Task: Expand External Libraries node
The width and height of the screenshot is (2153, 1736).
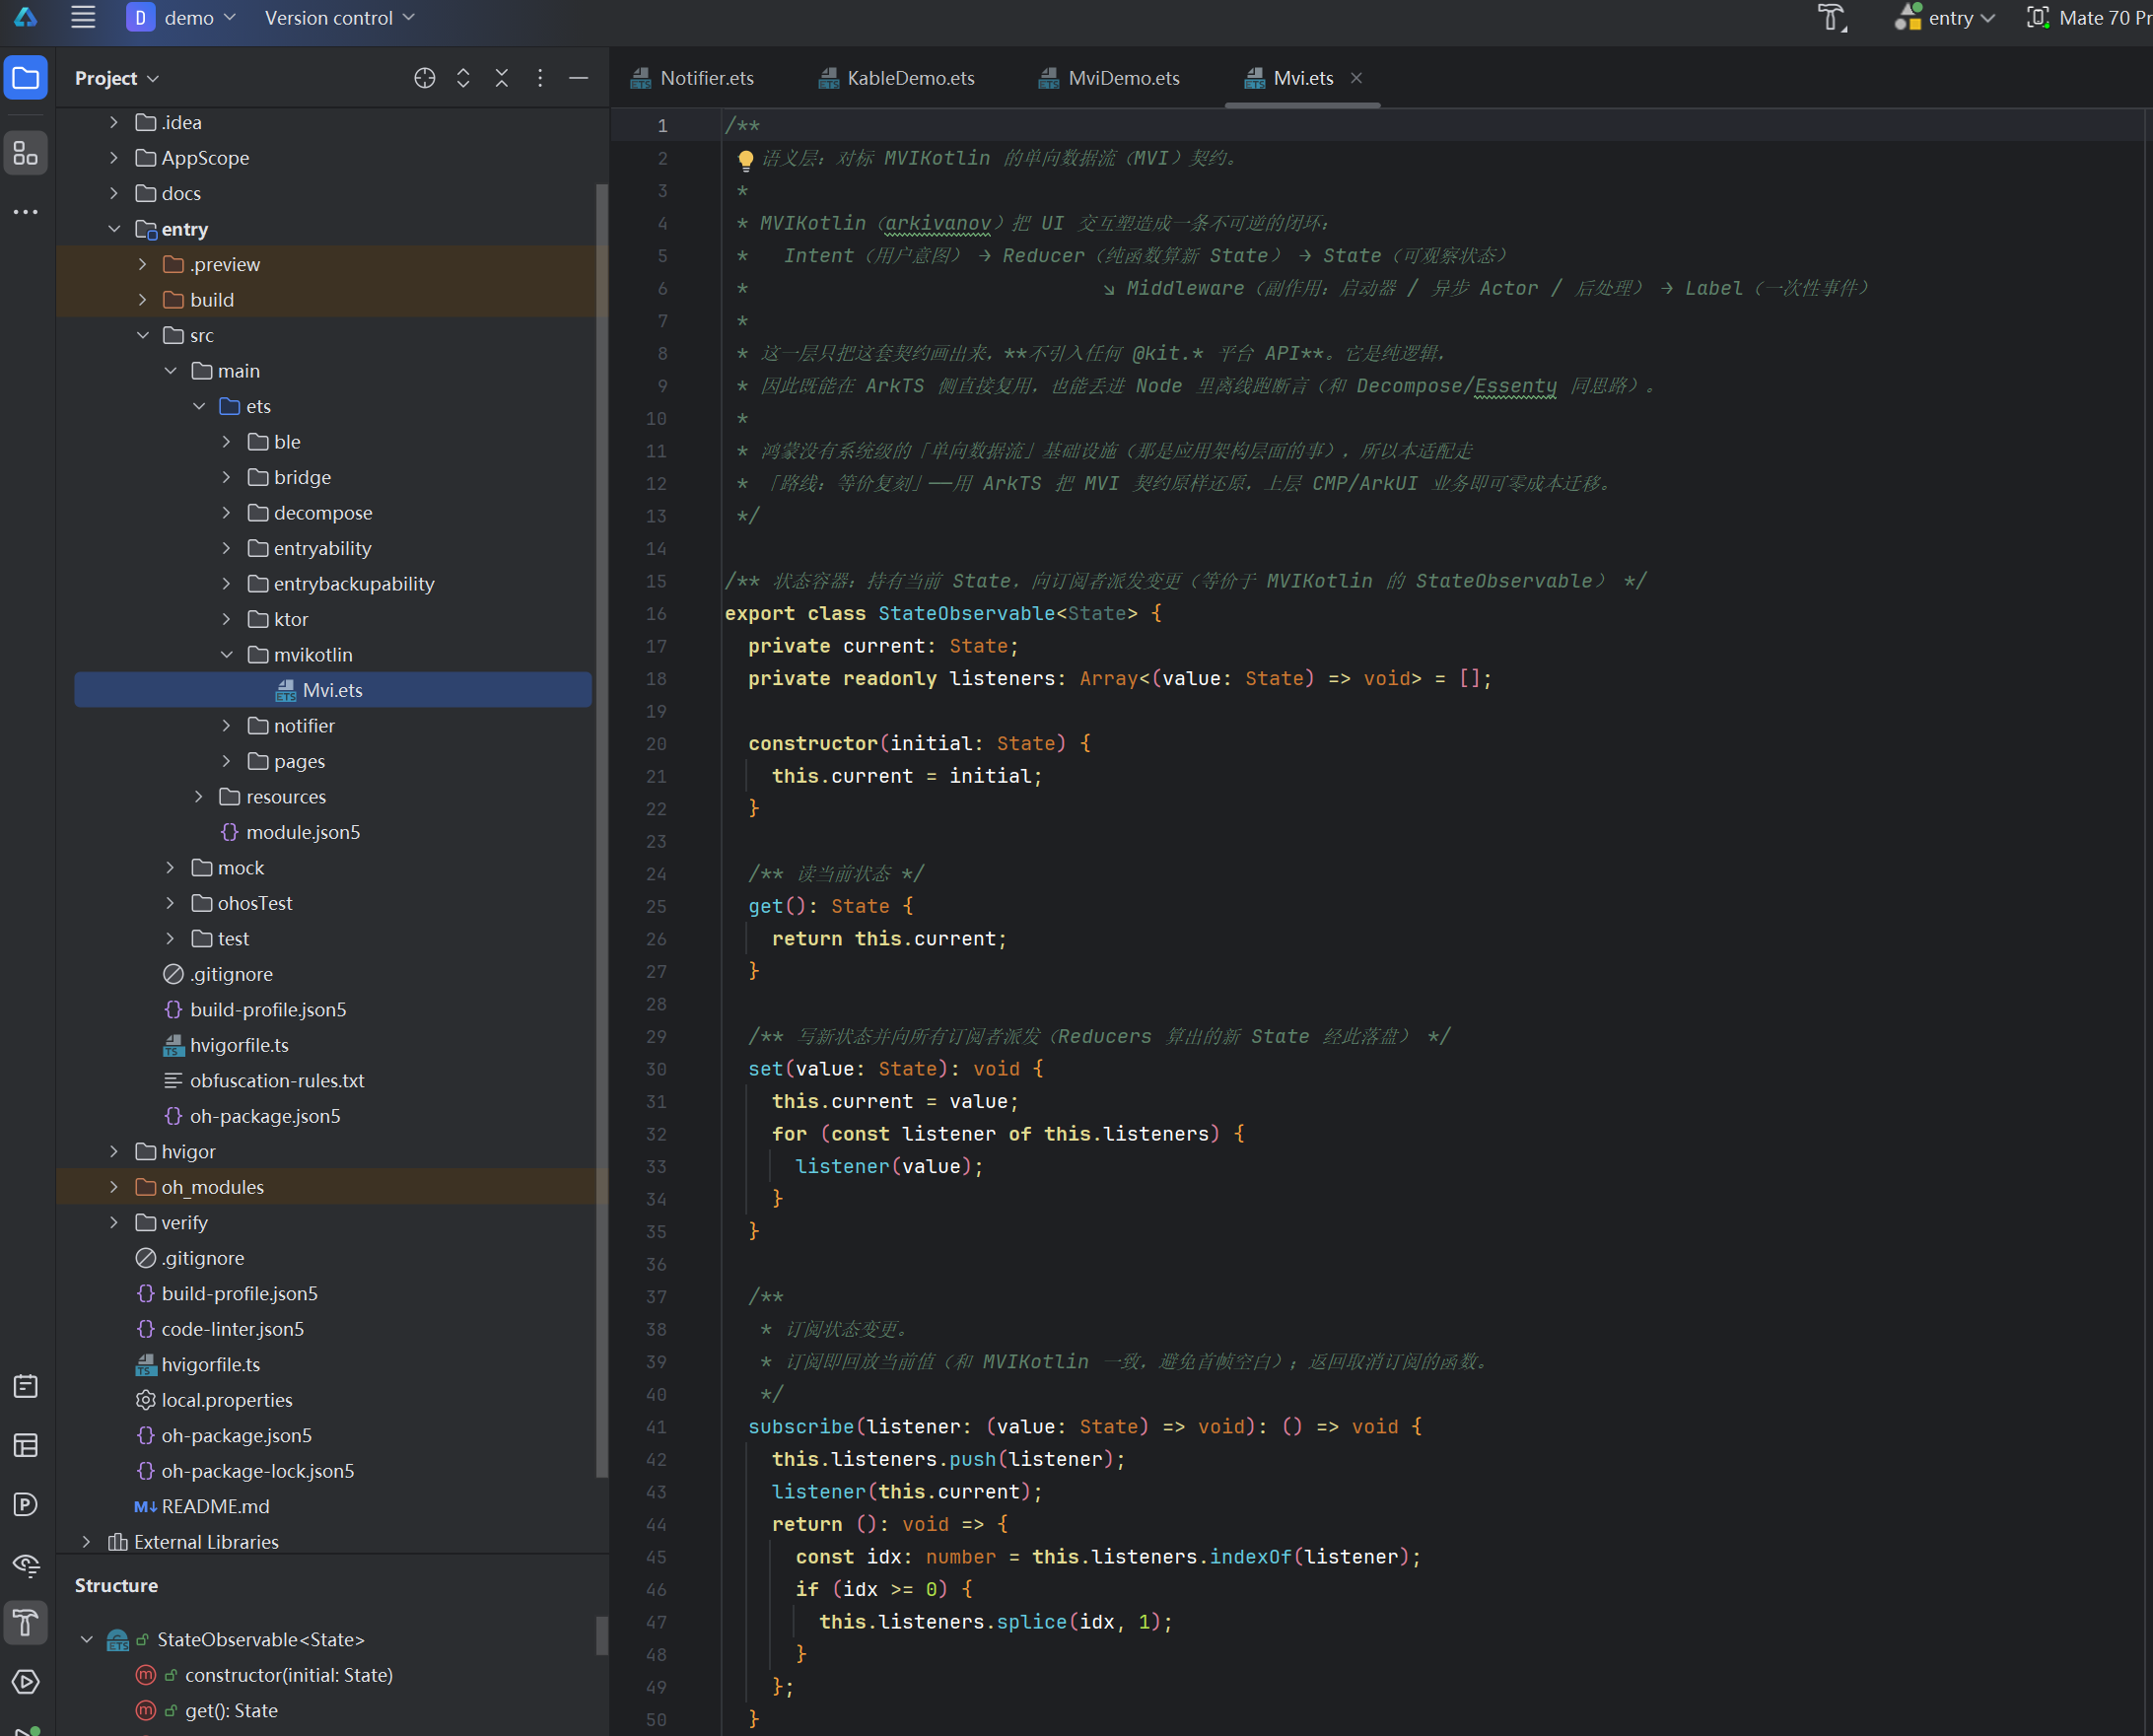Action: point(86,1542)
